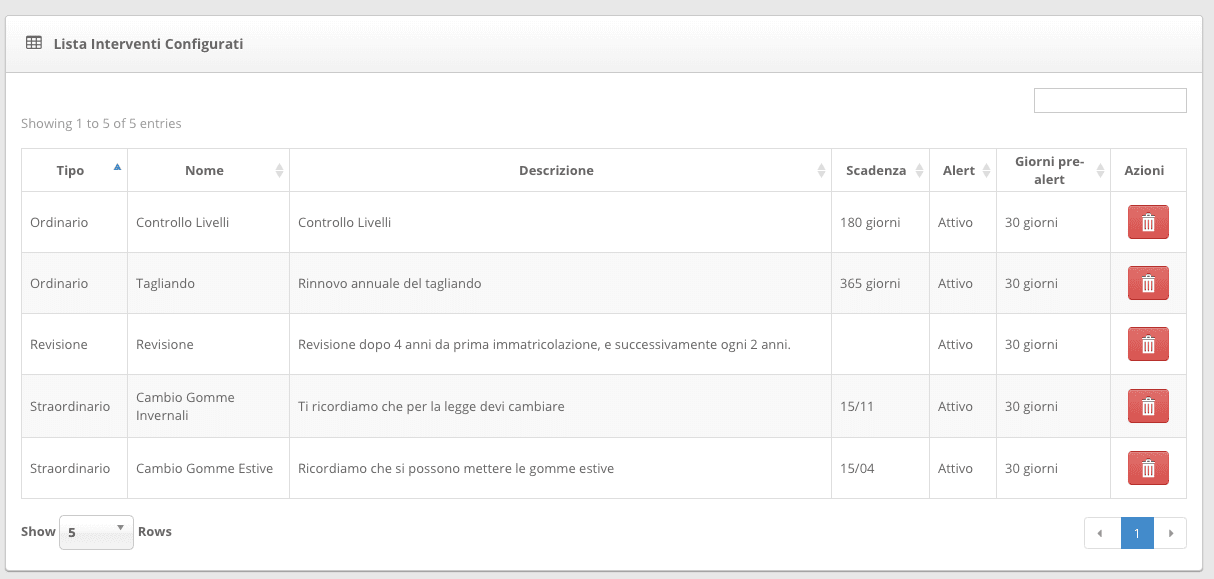Viewport: 1214px width, 579px height.
Task: Delete the Tagliando row
Action: 1148,283
